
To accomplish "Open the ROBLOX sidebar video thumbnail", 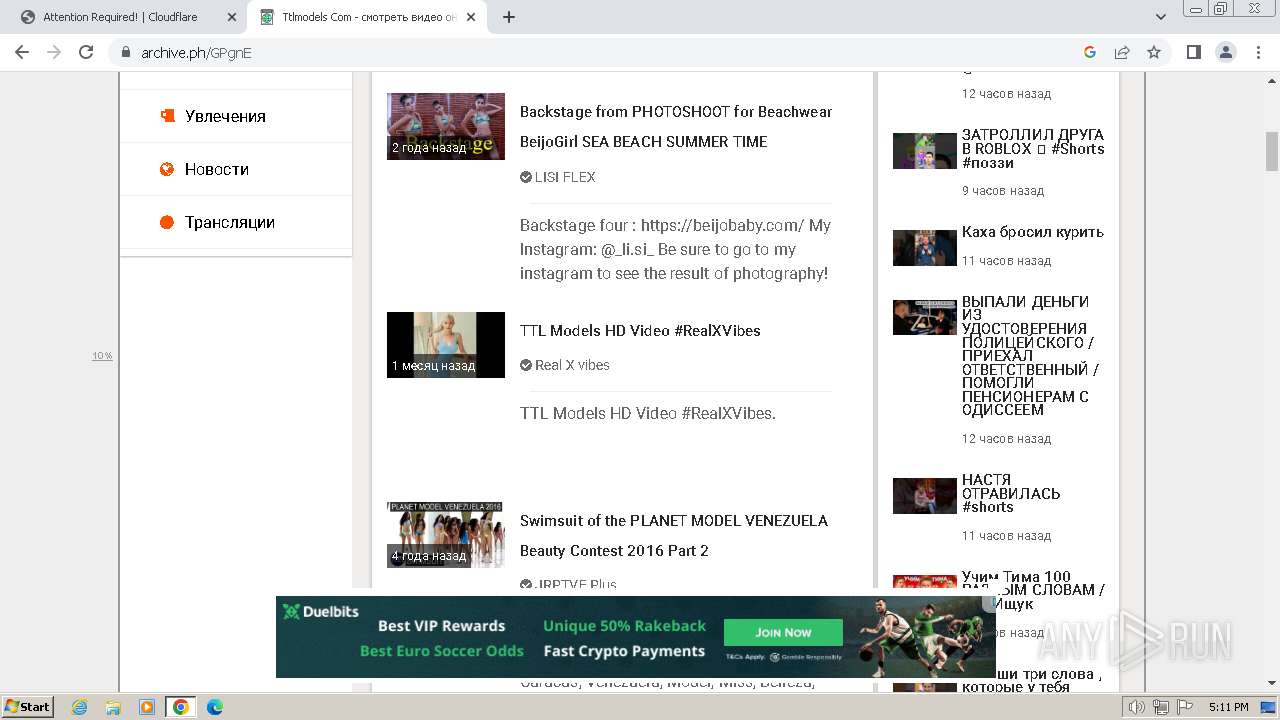I will [925, 151].
